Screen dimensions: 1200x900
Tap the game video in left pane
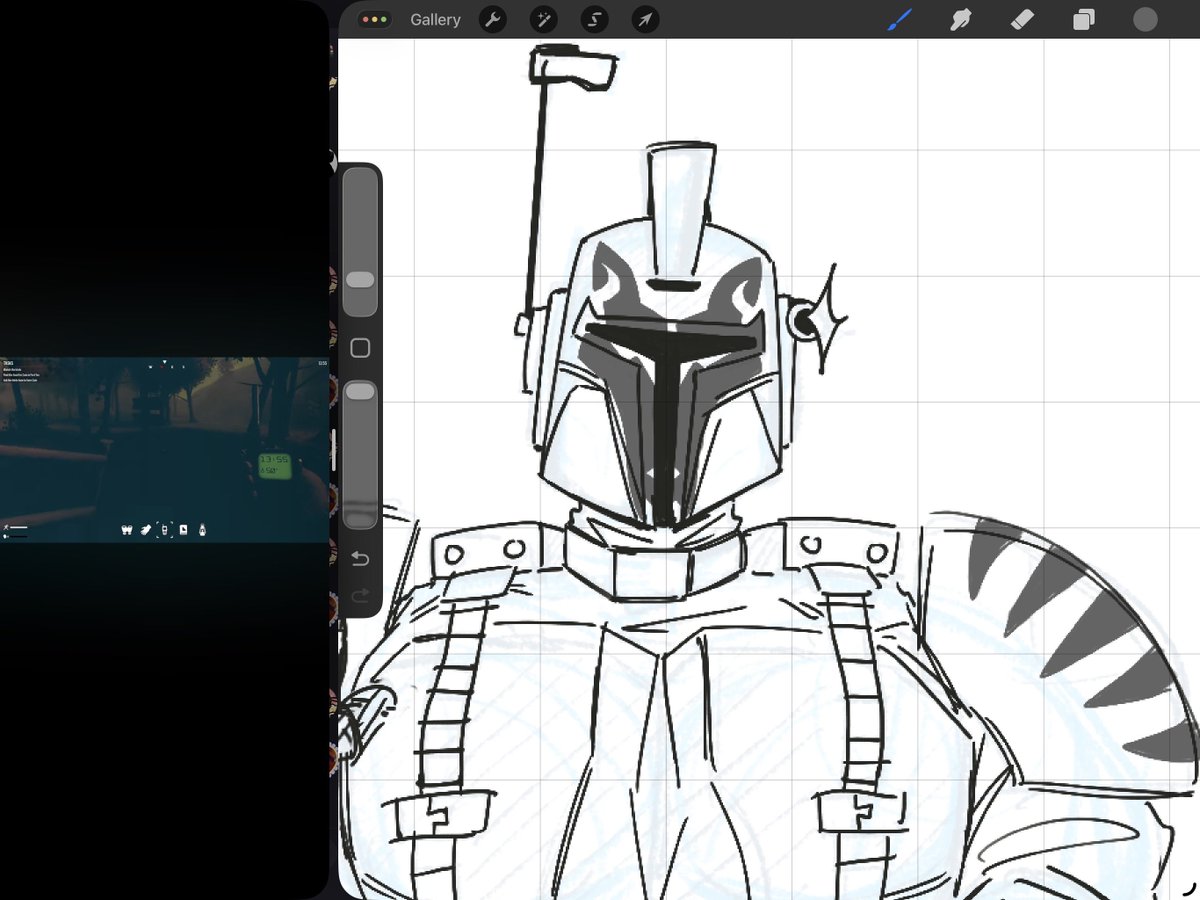click(164, 450)
